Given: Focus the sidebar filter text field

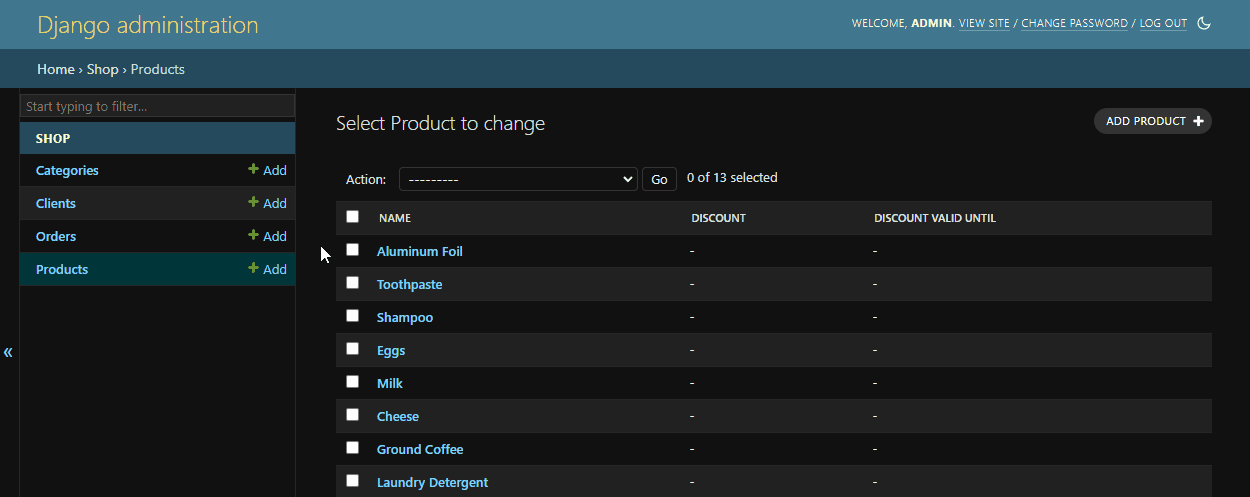Looking at the screenshot, I should click(x=157, y=106).
